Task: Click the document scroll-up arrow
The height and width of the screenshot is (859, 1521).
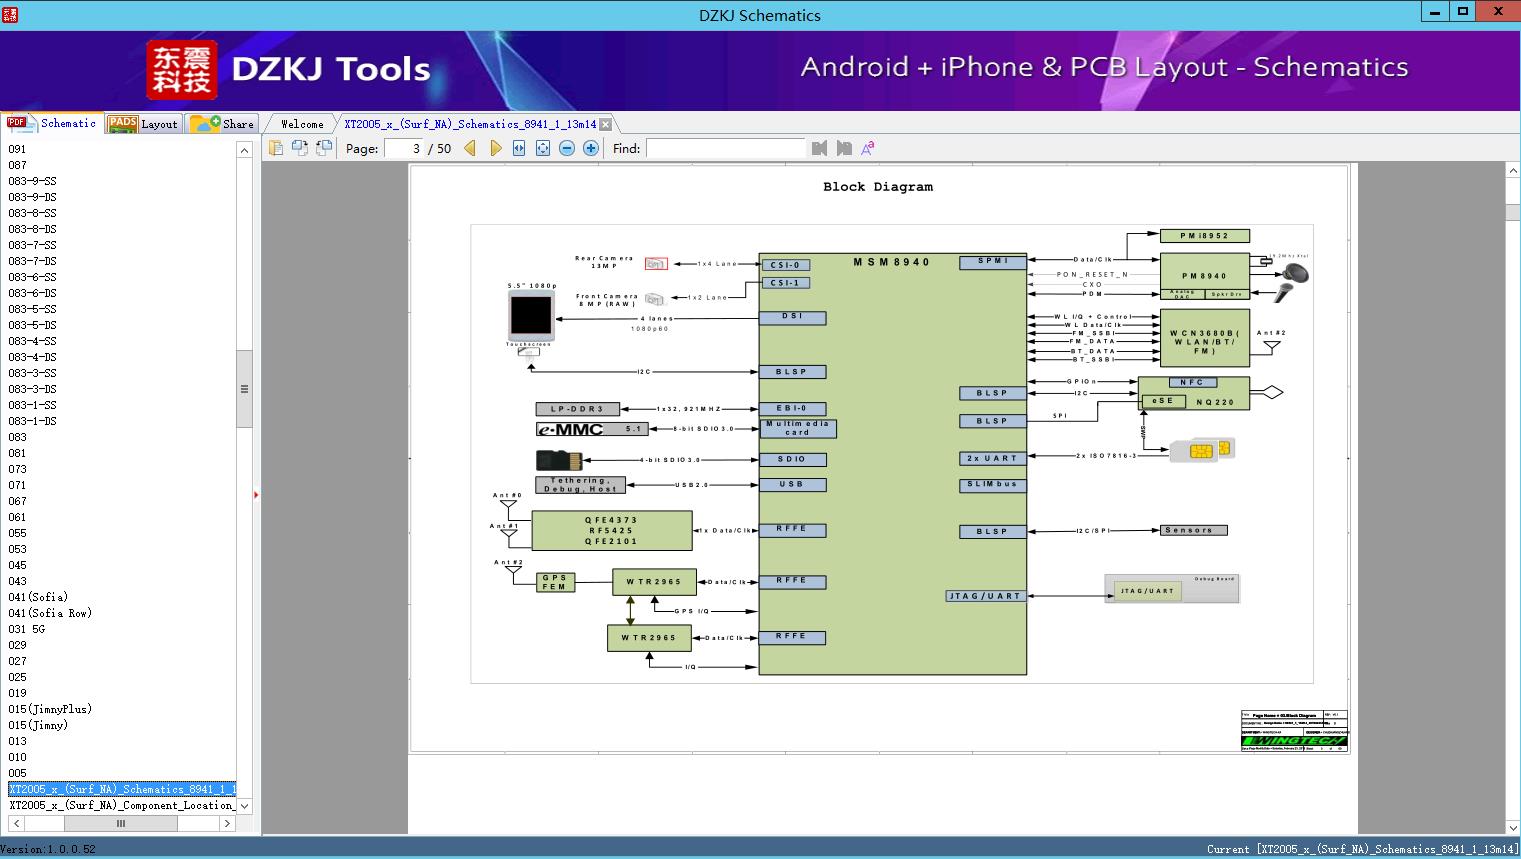Action: coord(1512,171)
